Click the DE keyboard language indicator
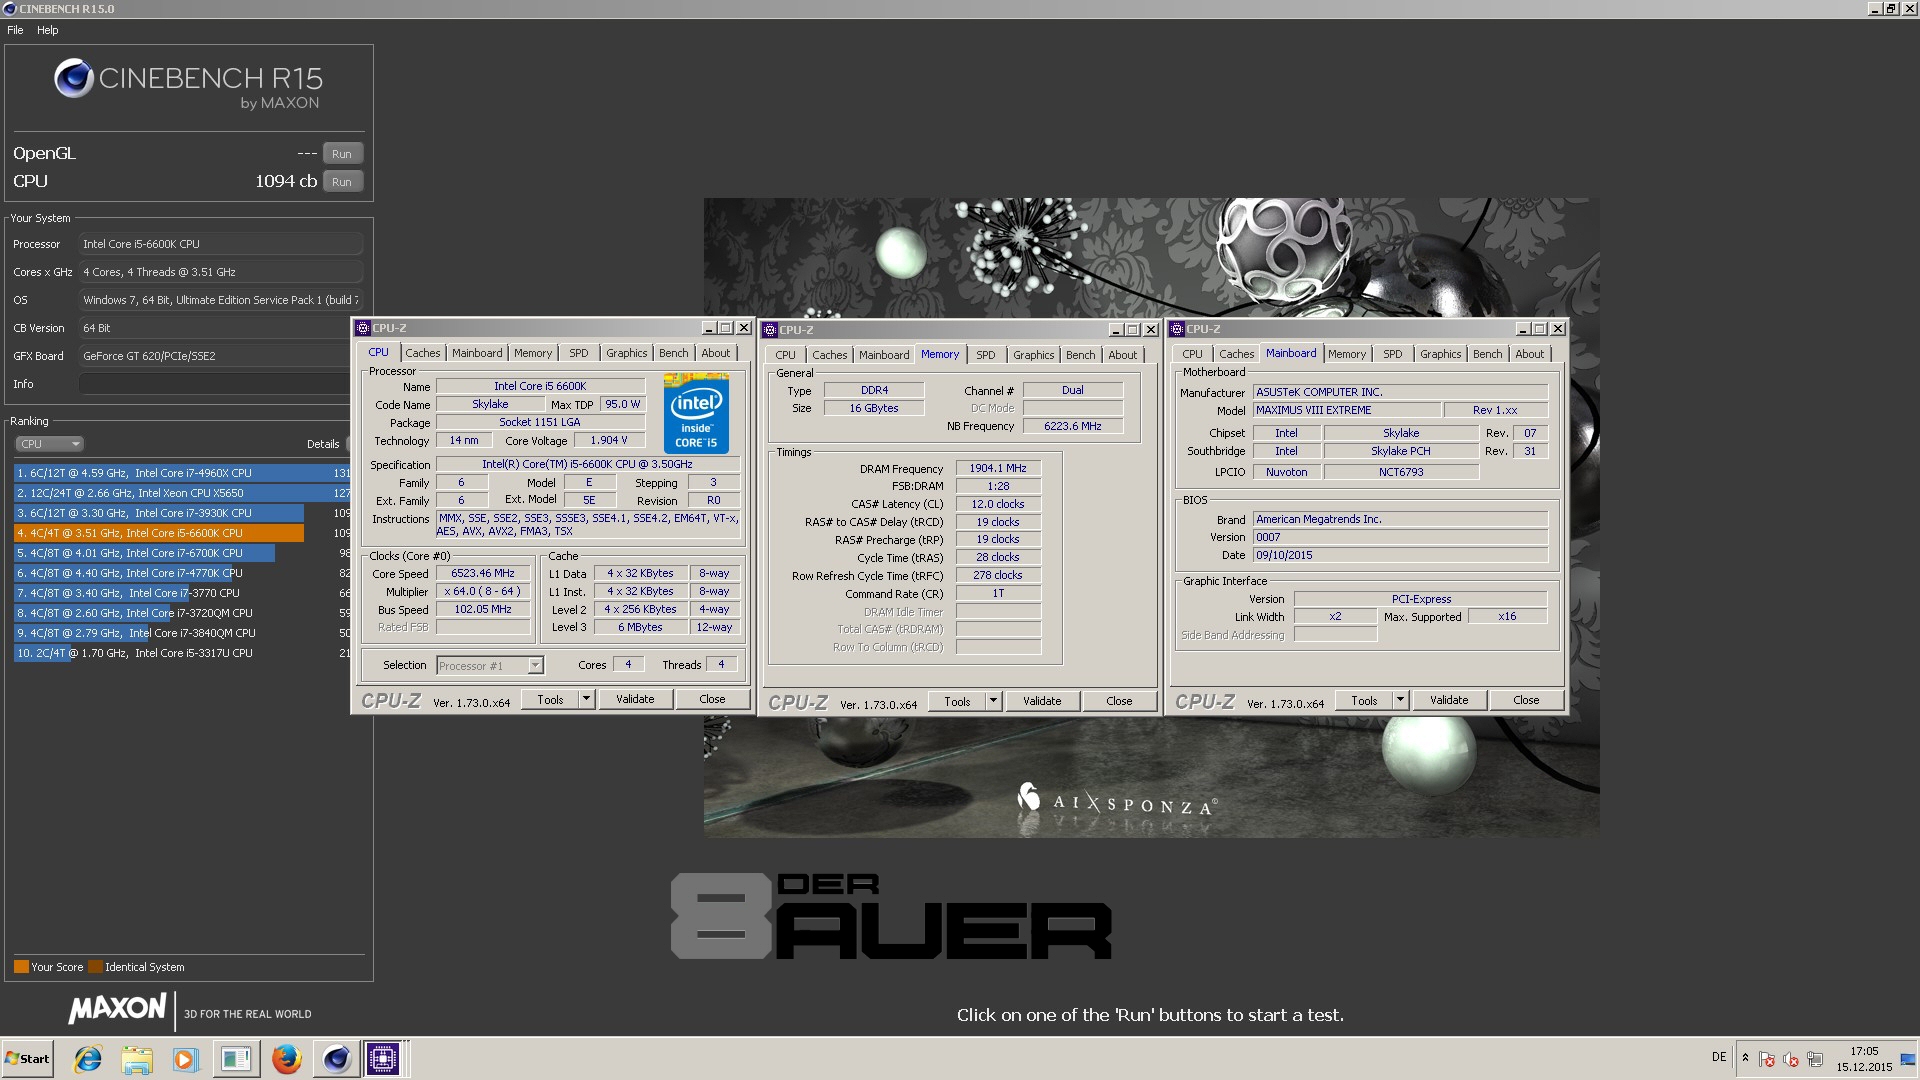 click(1719, 1057)
